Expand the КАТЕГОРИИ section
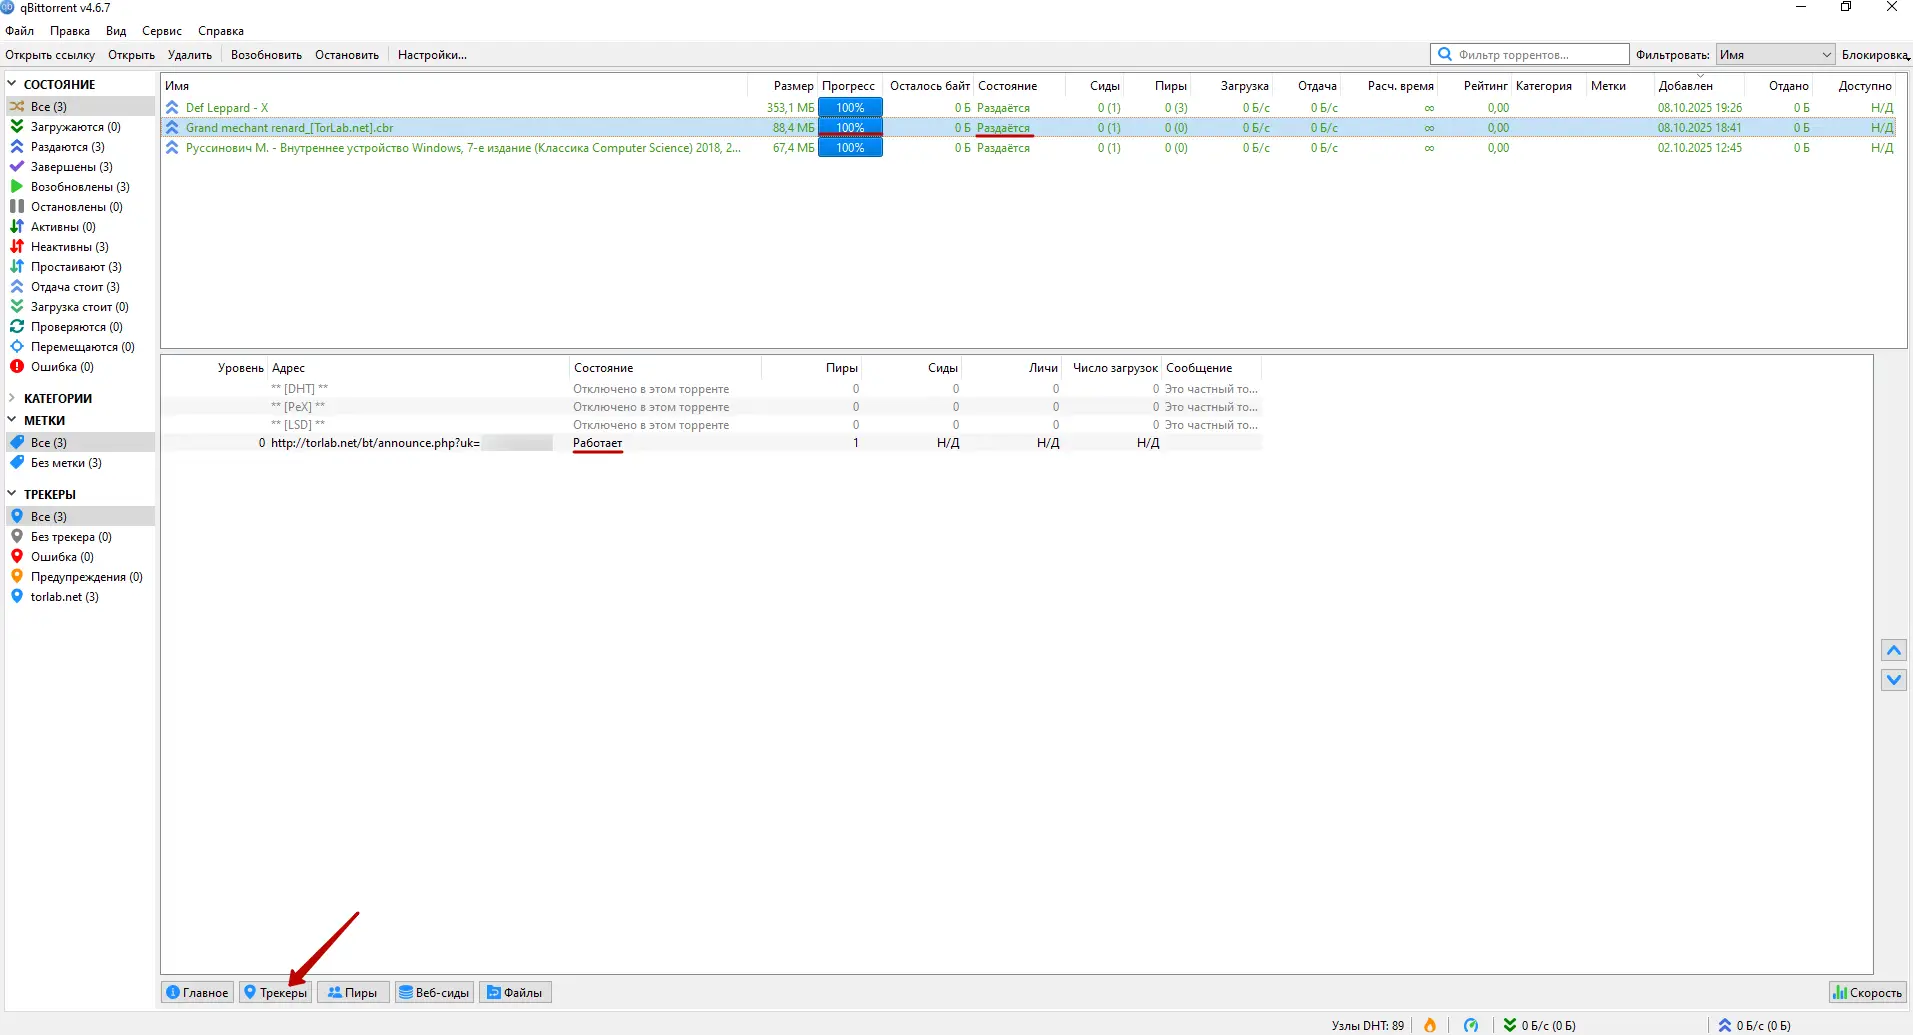1913x1035 pixels. (x=12, y=398)
